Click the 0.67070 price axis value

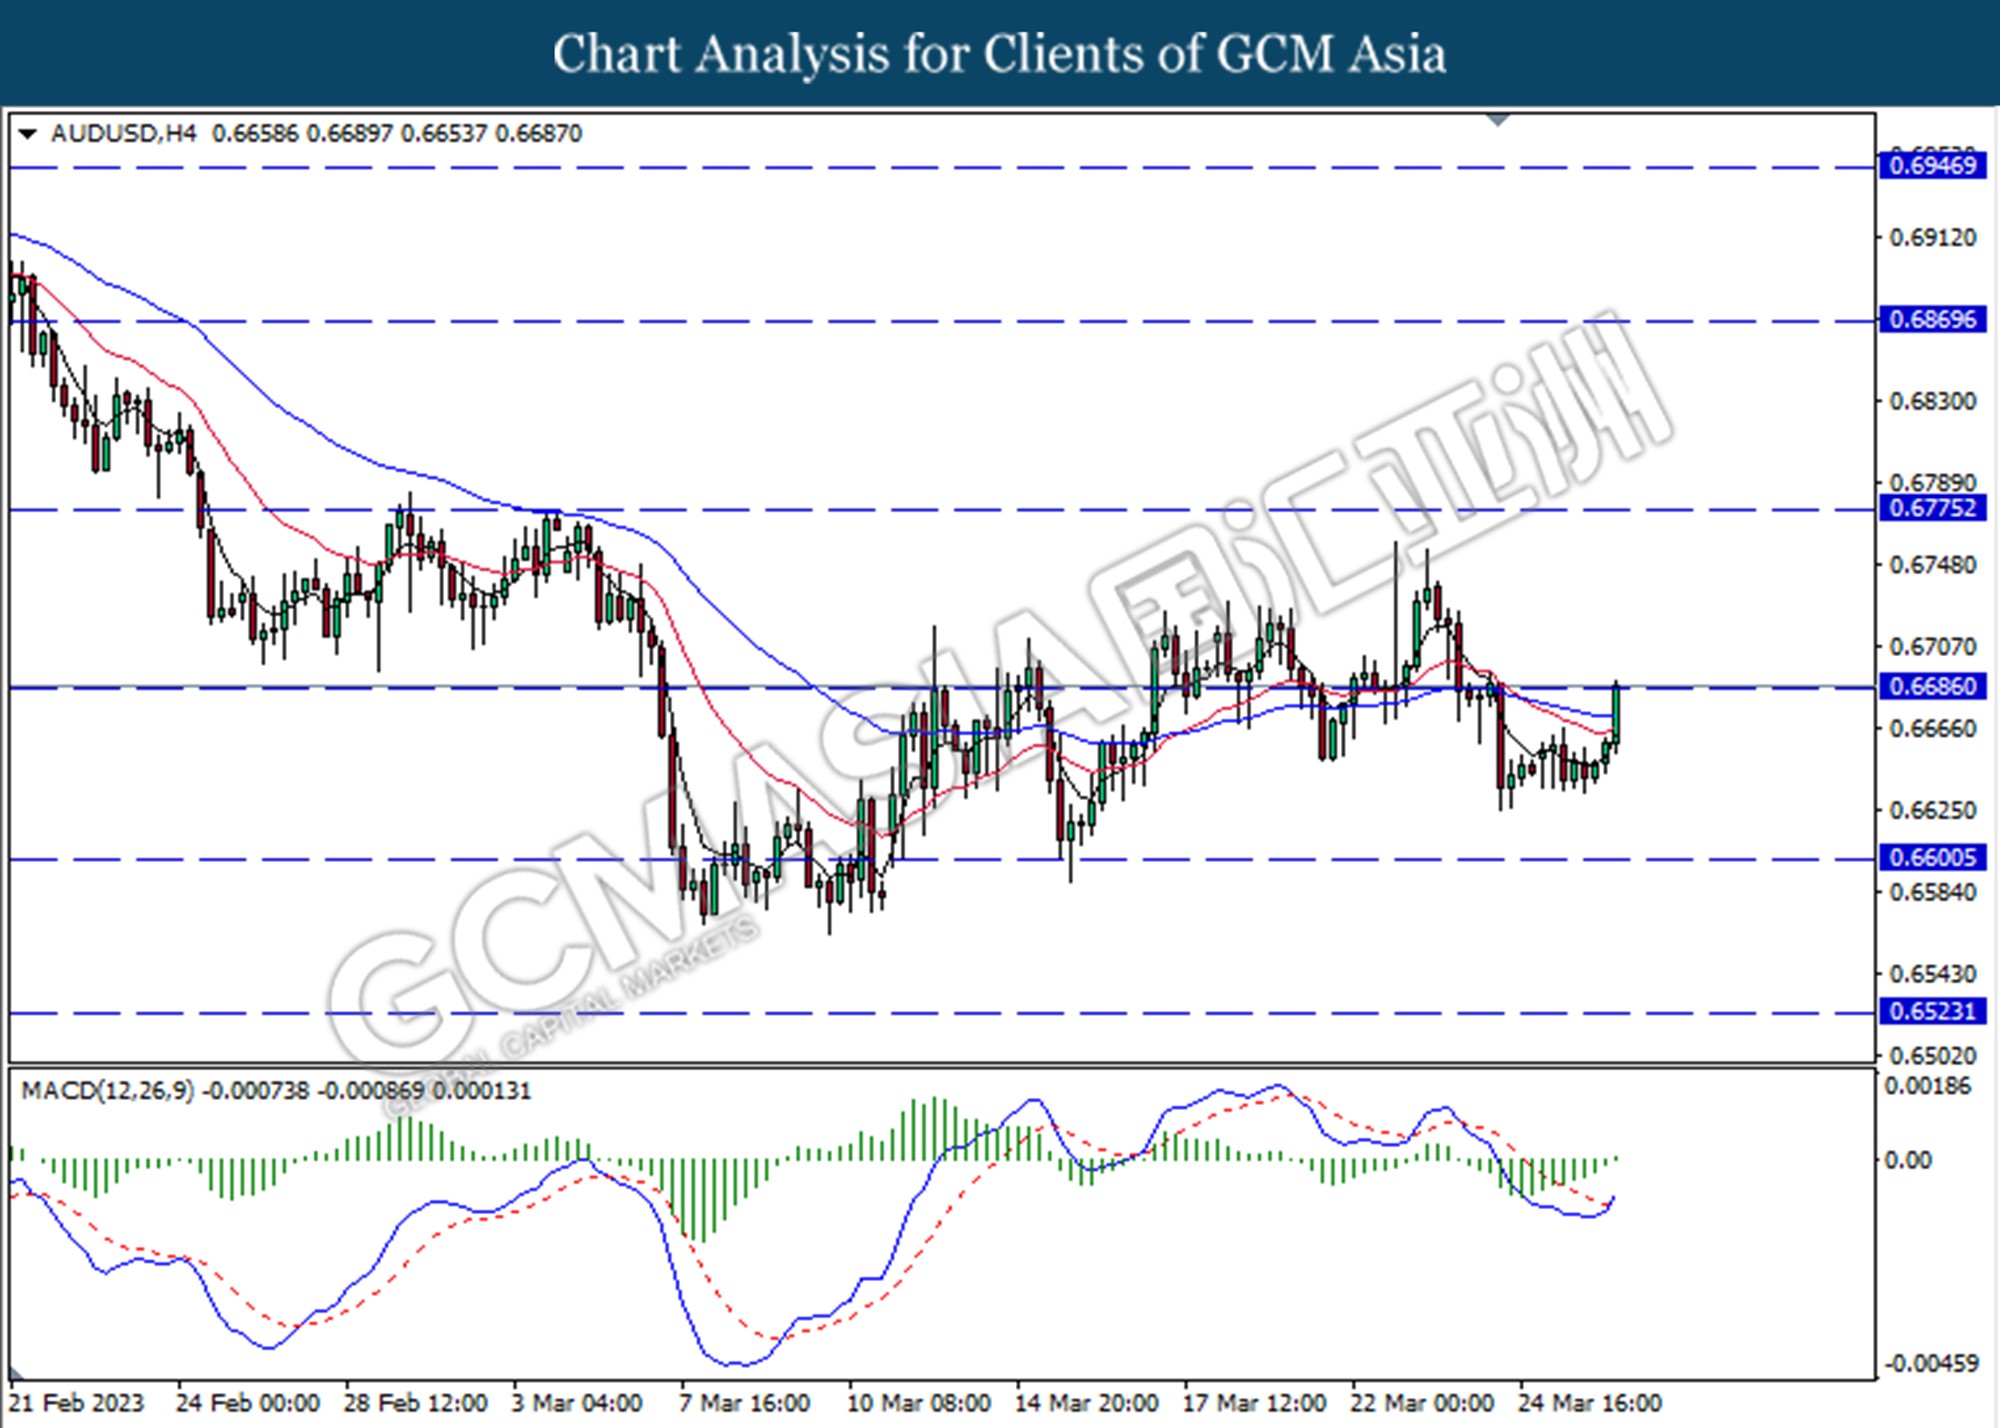(x=1932, y=647)
